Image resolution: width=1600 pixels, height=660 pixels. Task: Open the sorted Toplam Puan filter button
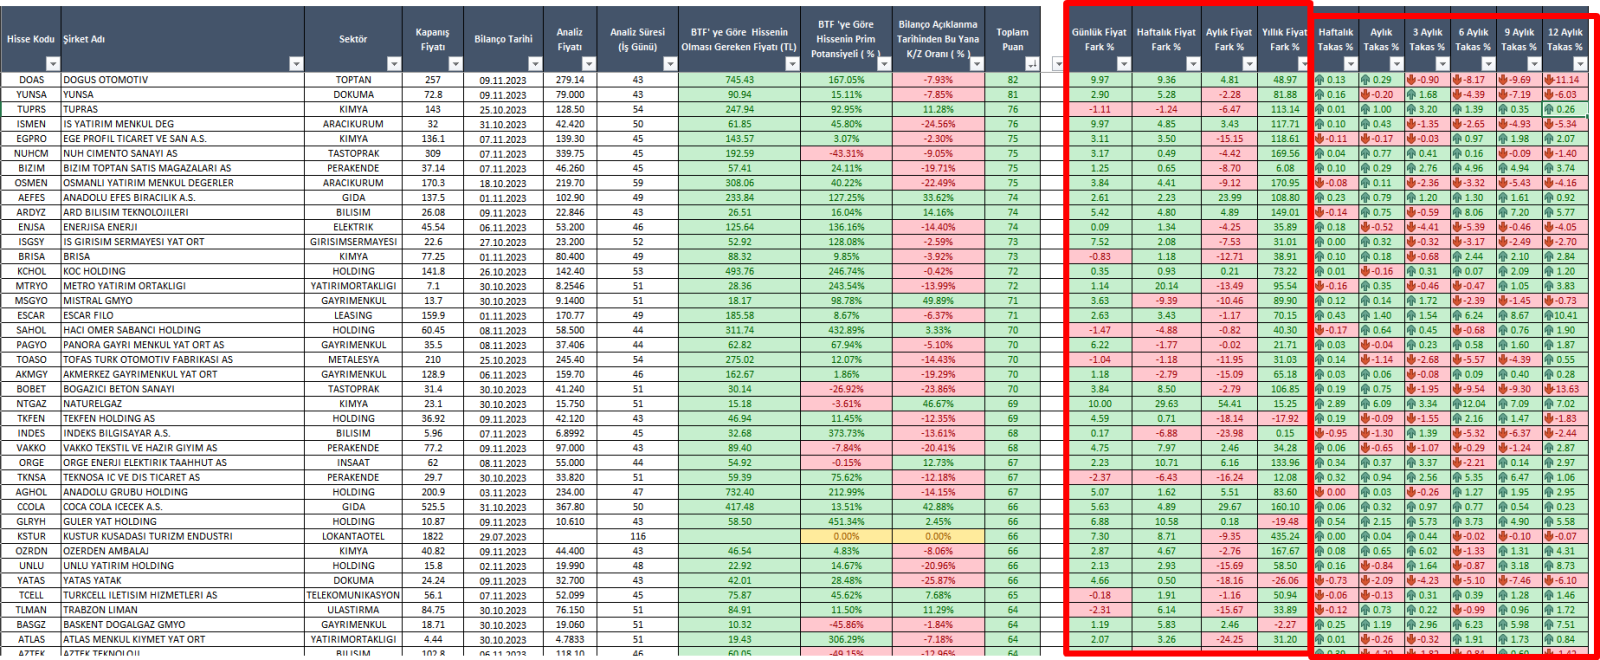click(1031, 64)
